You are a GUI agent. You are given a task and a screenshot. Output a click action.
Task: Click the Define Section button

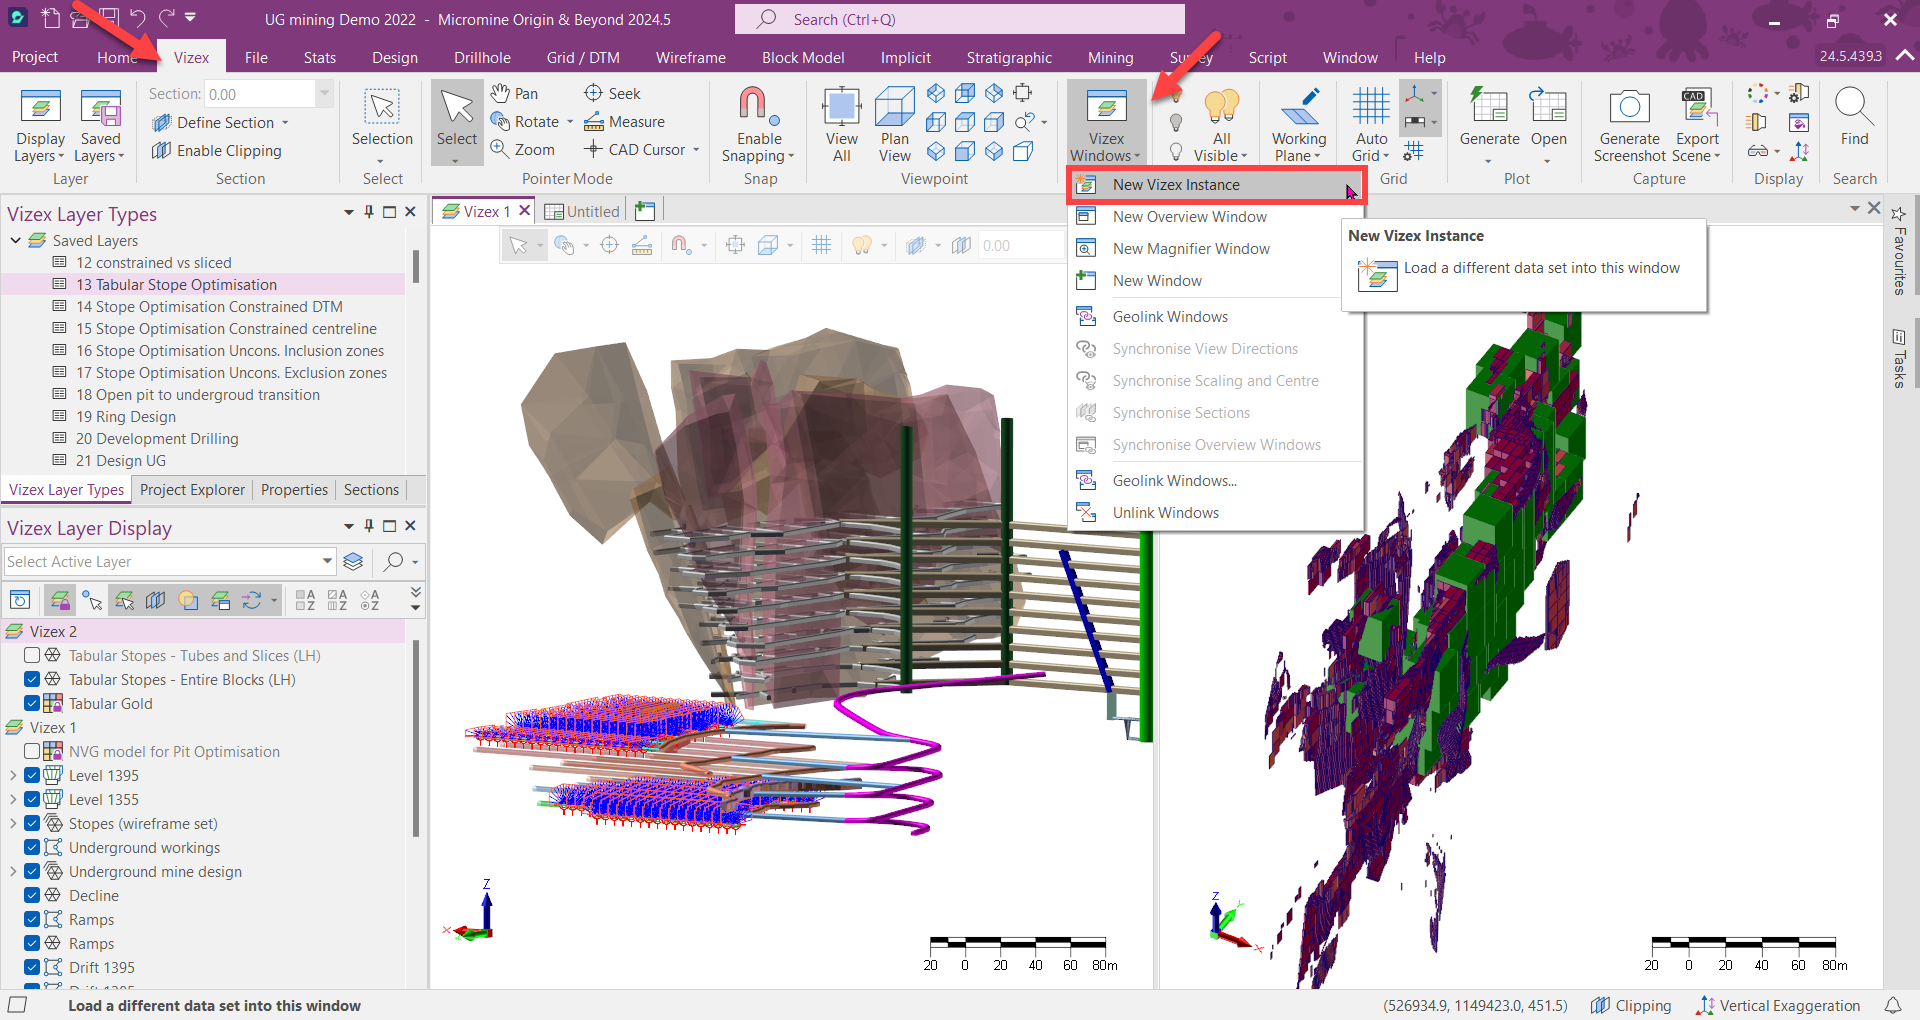point(222,122)
